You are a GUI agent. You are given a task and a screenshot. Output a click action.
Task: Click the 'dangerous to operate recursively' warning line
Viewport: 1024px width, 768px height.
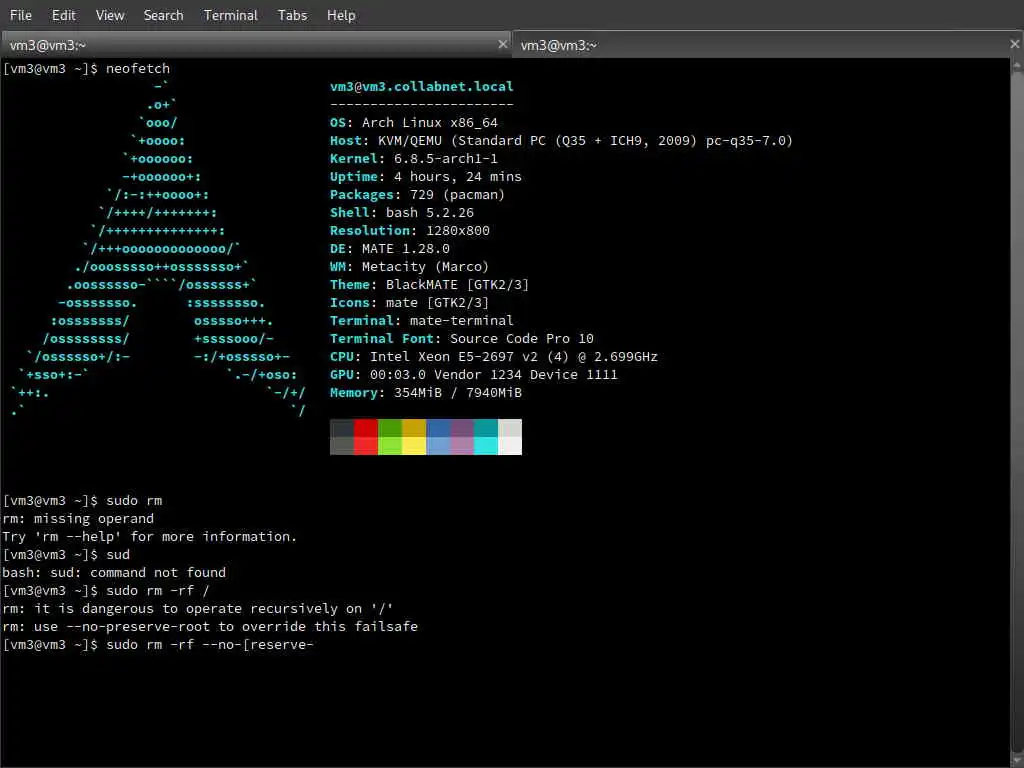[x=198, y=609]
